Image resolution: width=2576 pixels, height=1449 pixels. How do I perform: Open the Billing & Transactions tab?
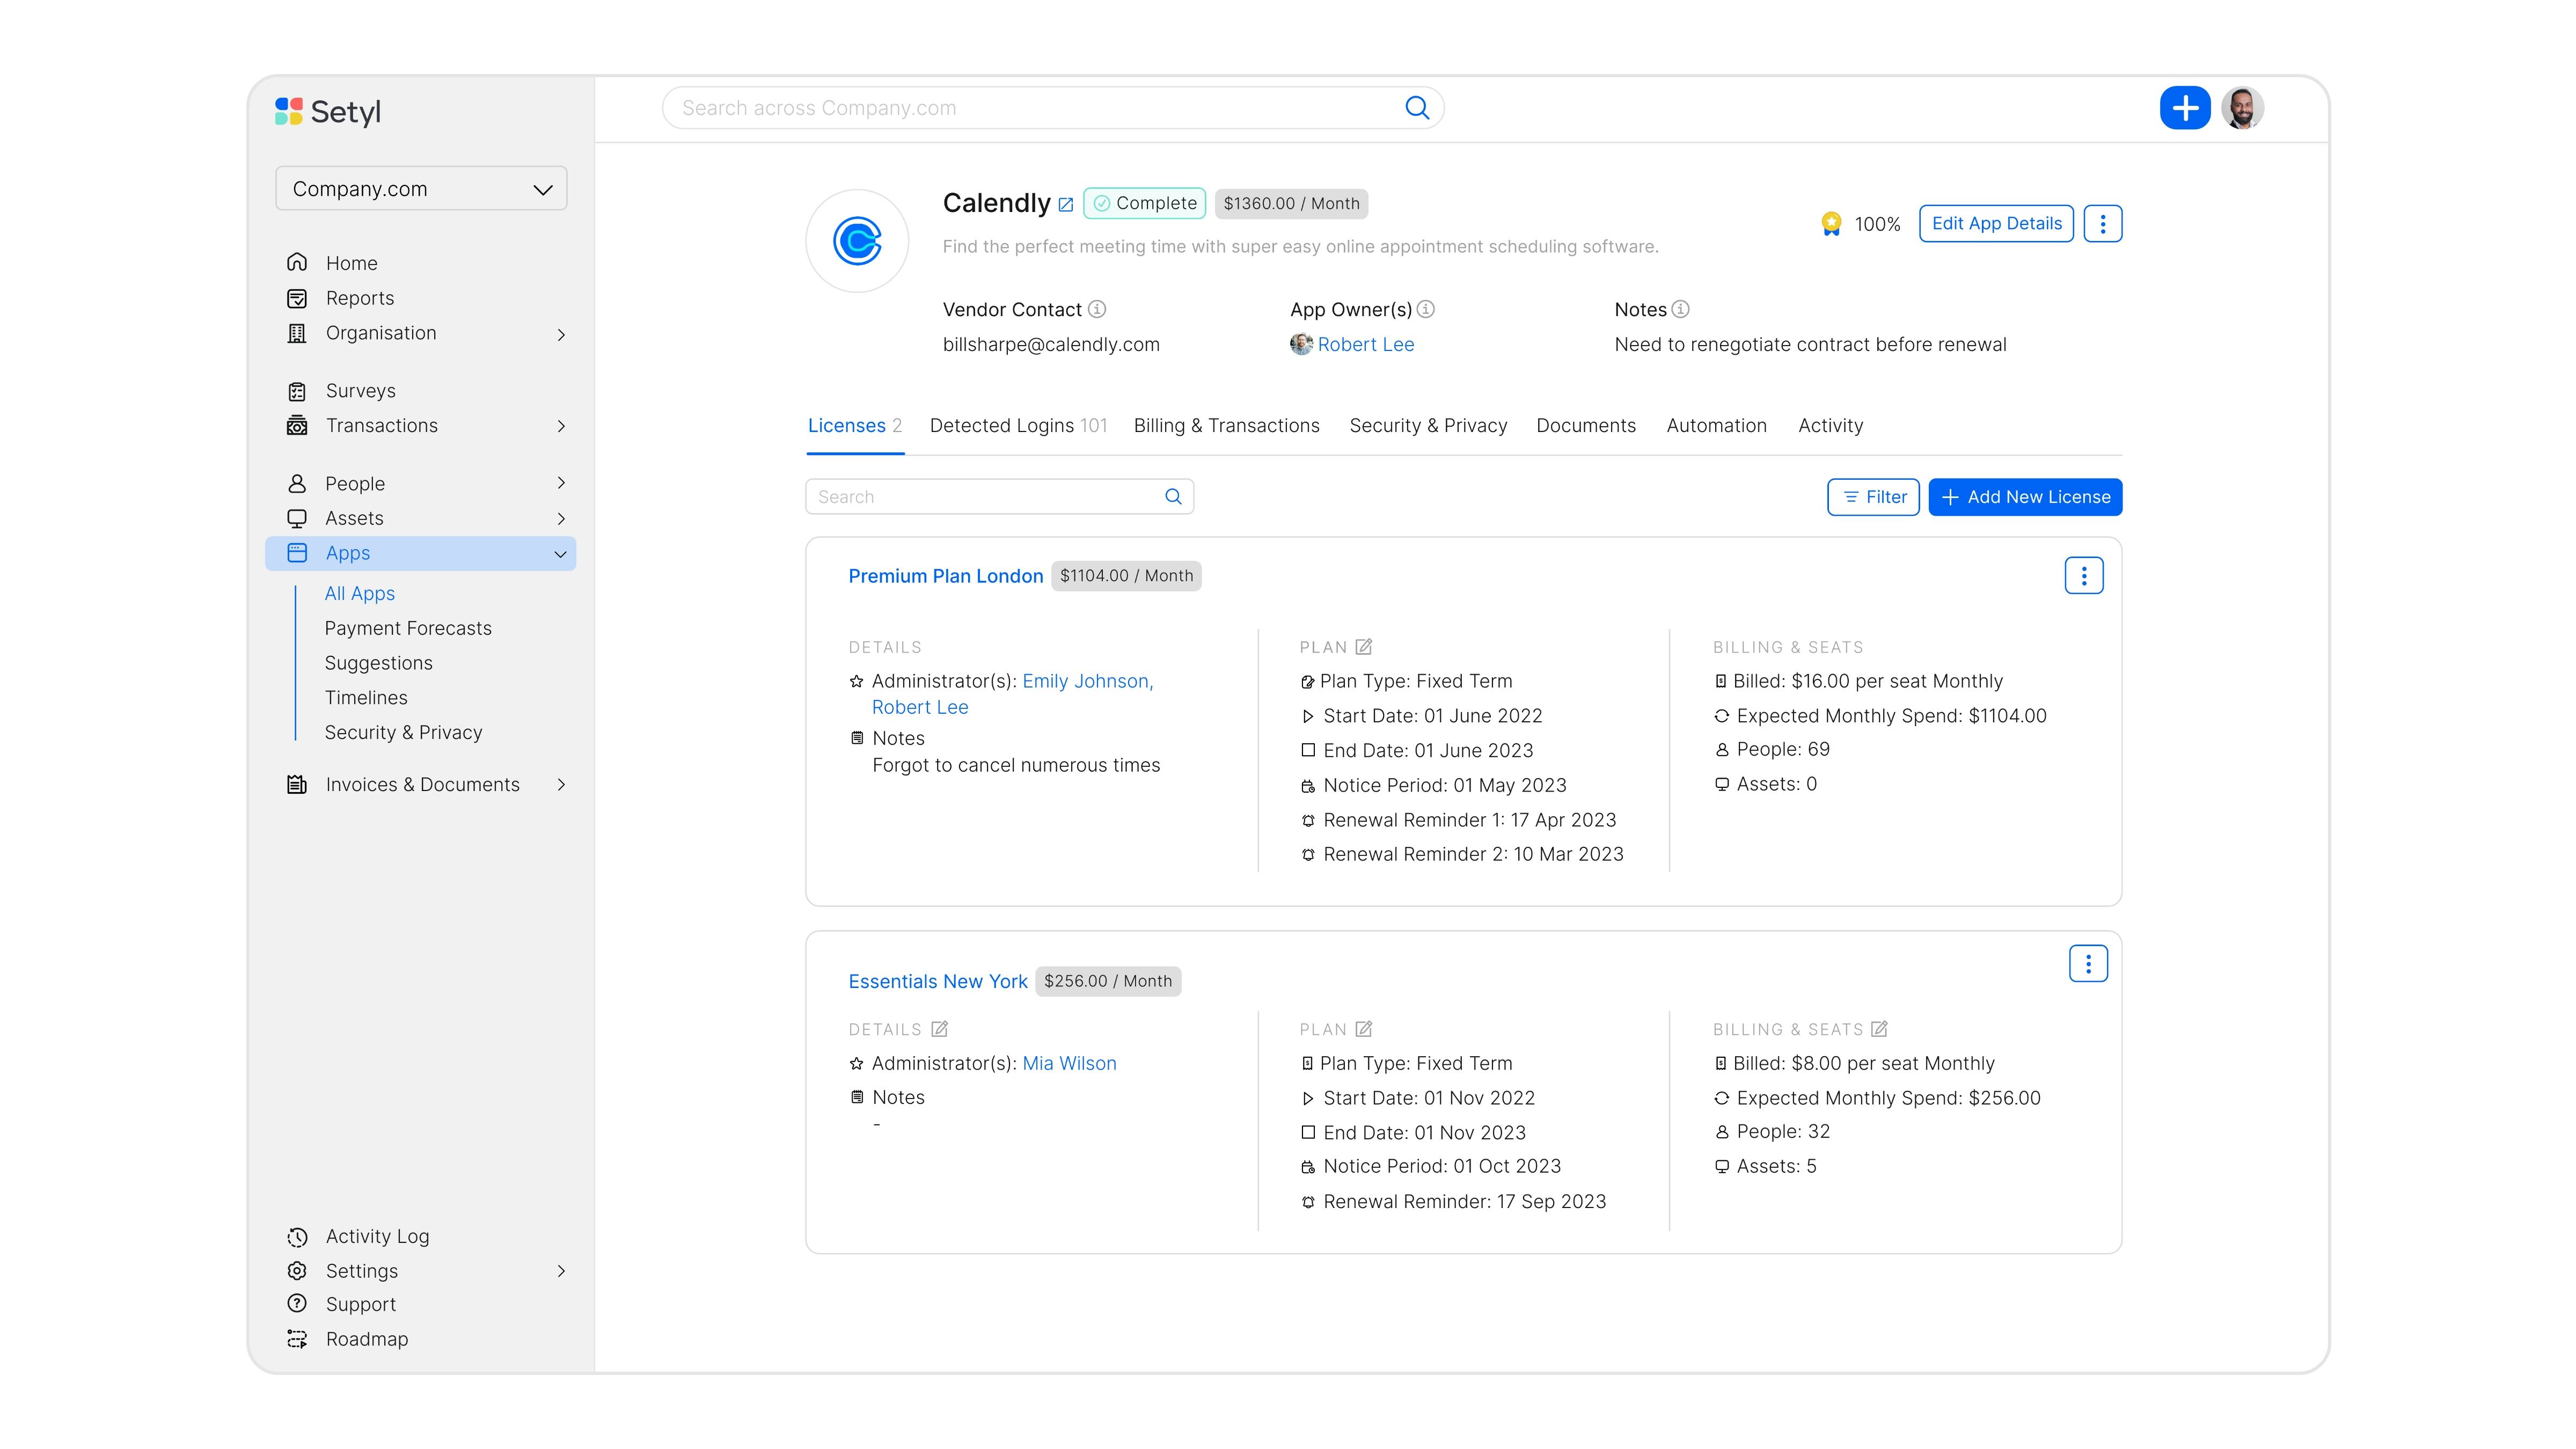click(1226, 426)
